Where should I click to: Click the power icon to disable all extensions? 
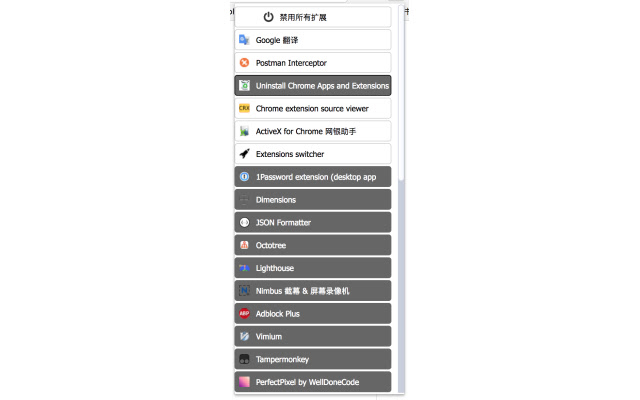coord(268,17)
